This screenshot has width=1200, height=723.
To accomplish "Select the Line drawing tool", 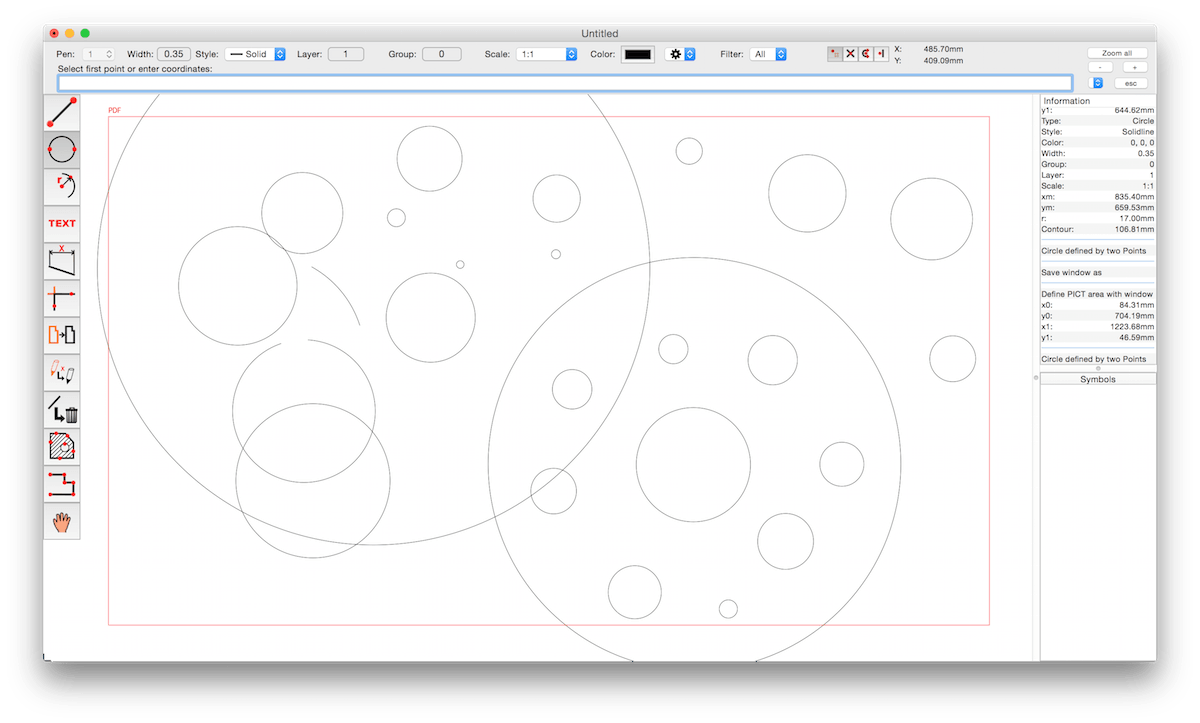I will coord(61,112).
